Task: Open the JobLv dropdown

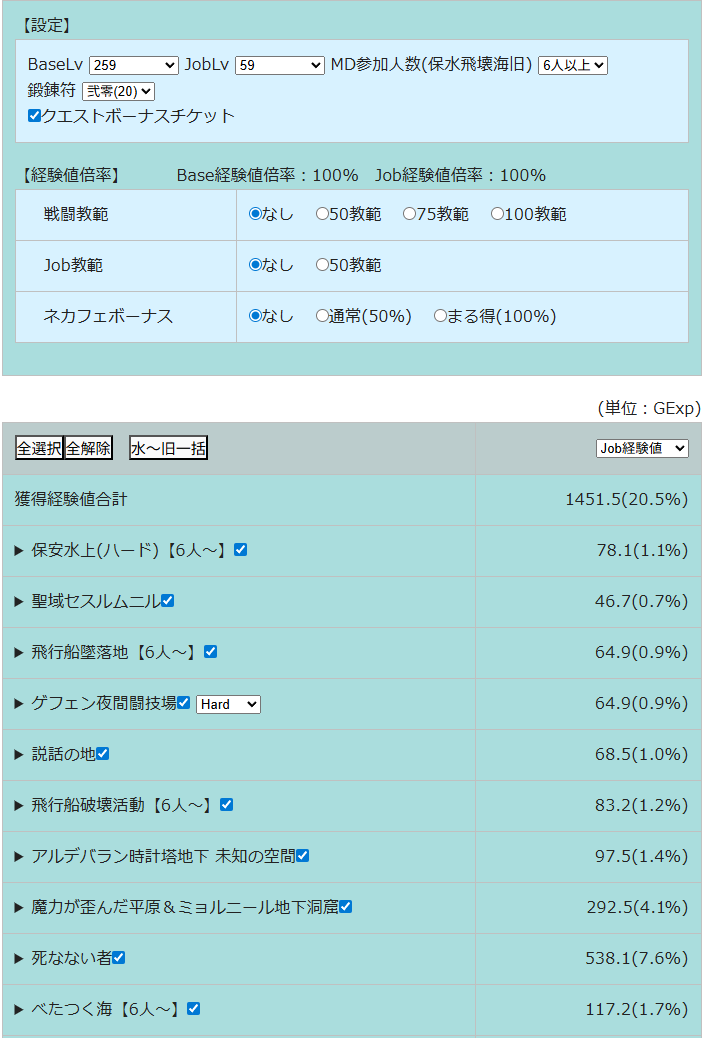Action: (x=279, y=65)
